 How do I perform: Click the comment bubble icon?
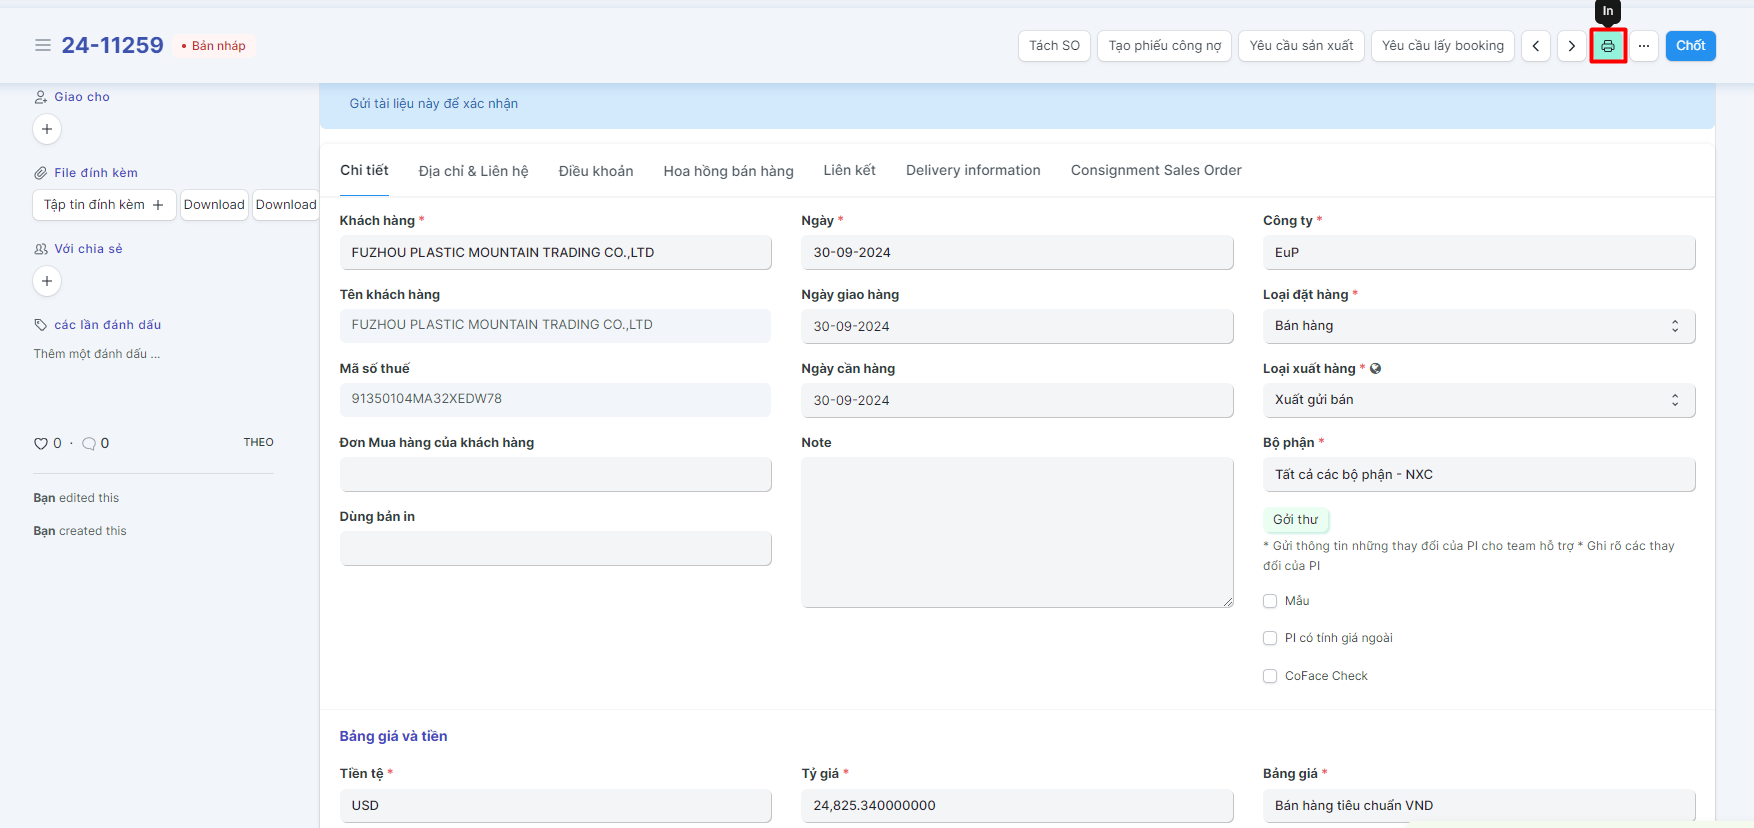[89, 443]
